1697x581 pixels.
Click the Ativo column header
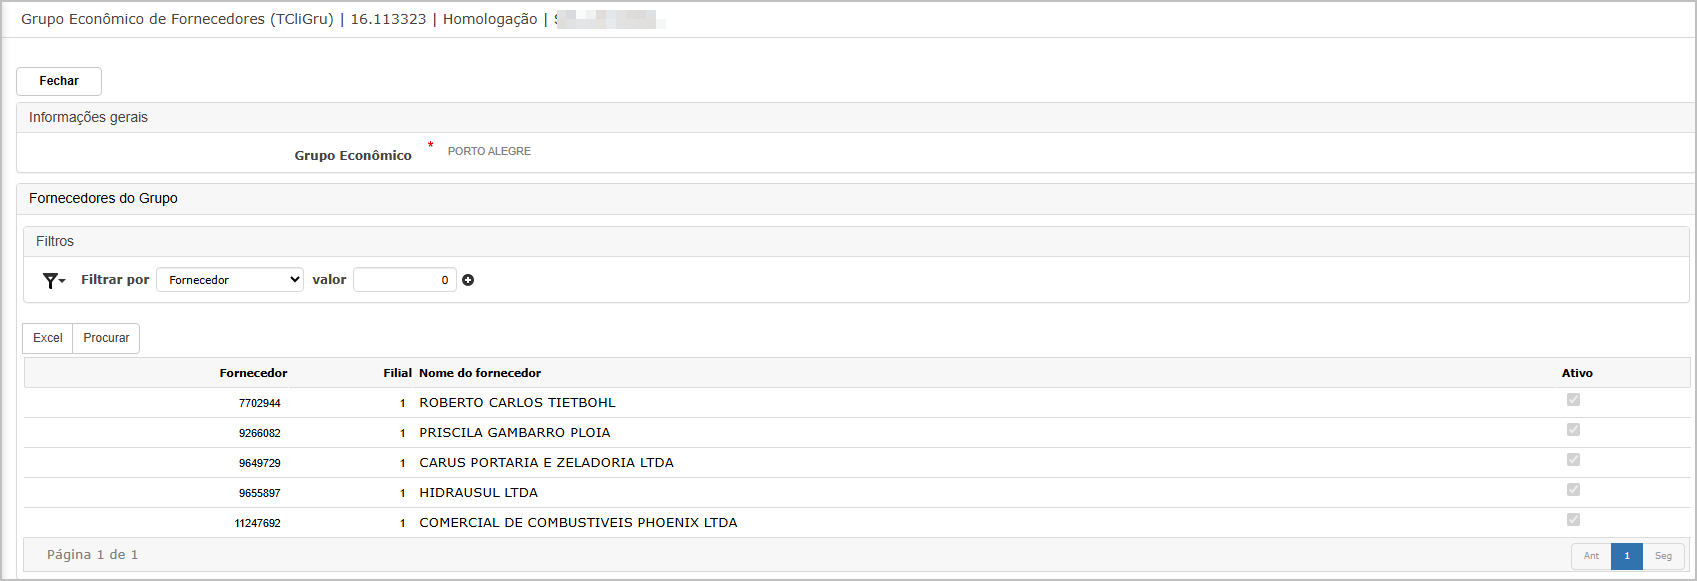(x=1577, y=373)
